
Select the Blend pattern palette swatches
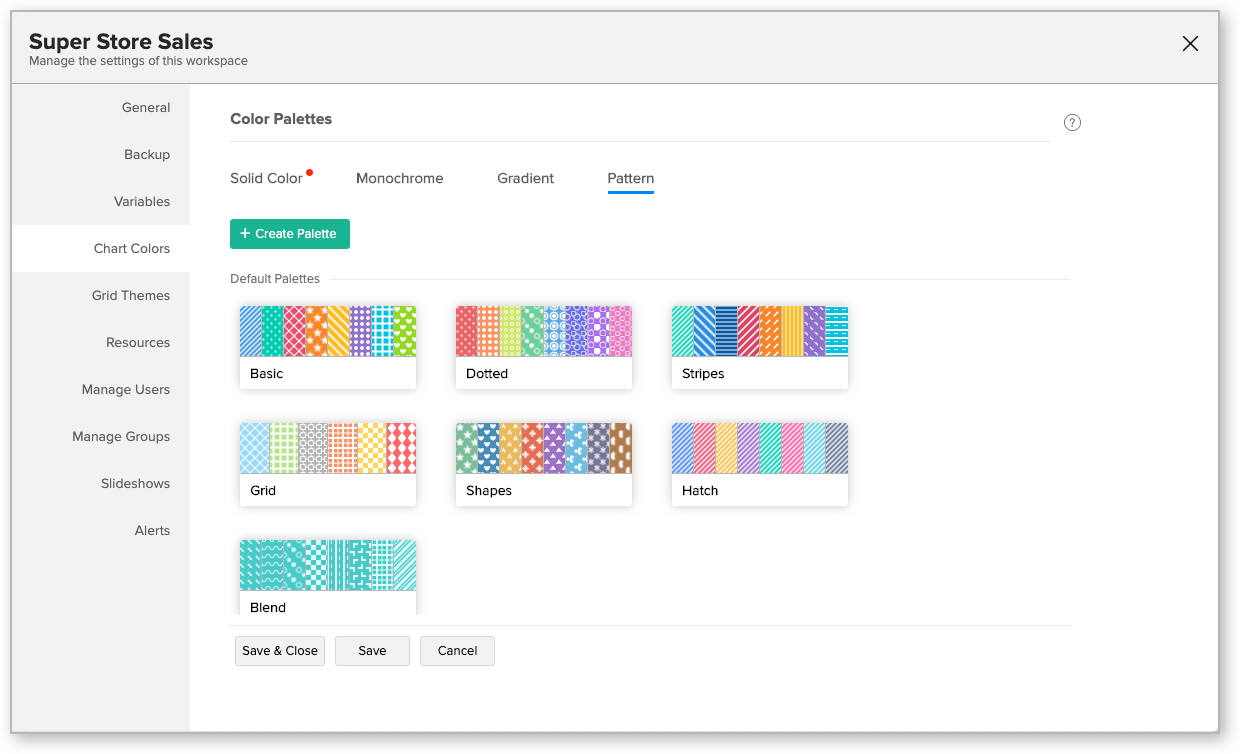click(328, 565)
